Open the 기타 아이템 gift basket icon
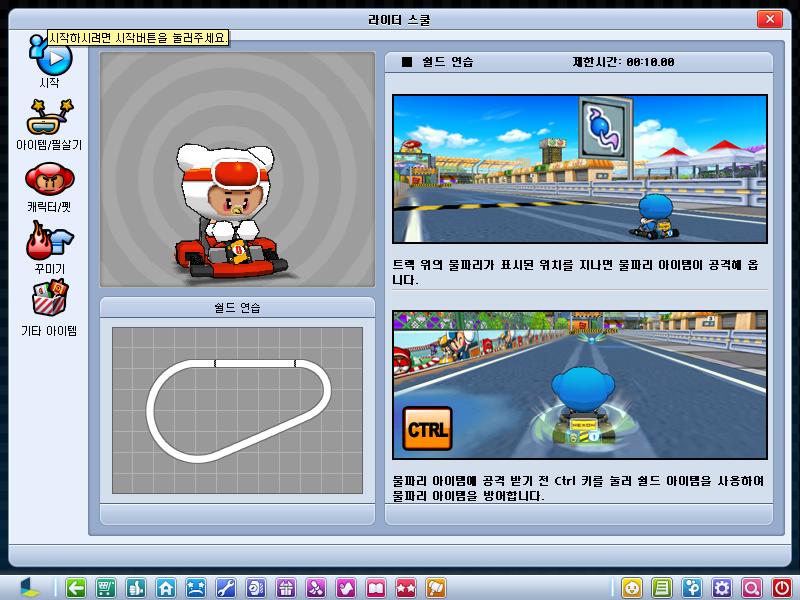This screenshot has height=600, width=800. click(x=49, y=298)
